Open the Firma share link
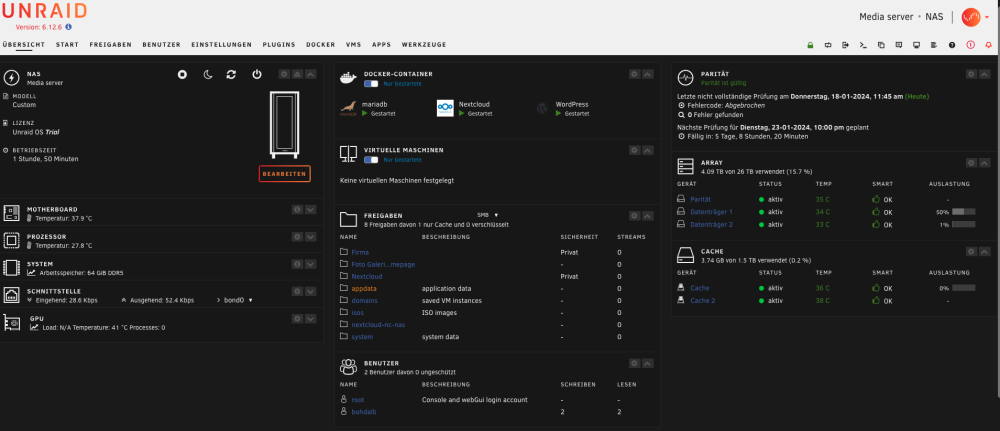Screen dimensions: 1000x431 [x=360, y=252]
